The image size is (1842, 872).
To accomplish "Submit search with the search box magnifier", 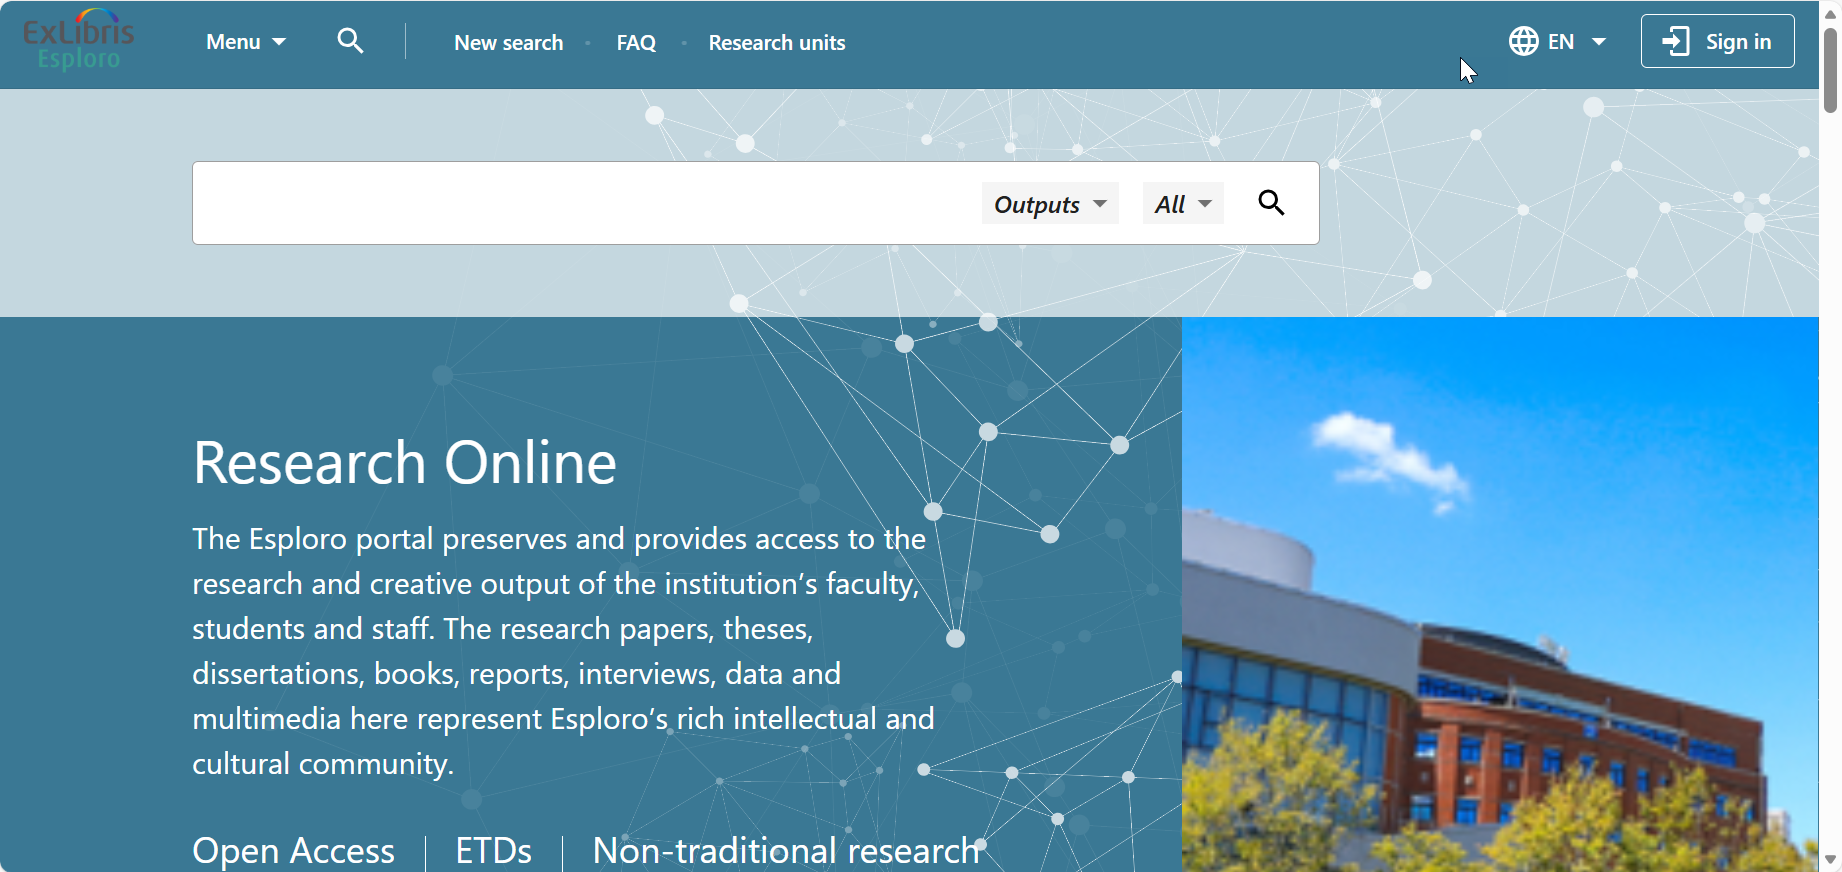I will coord(1271,203).
